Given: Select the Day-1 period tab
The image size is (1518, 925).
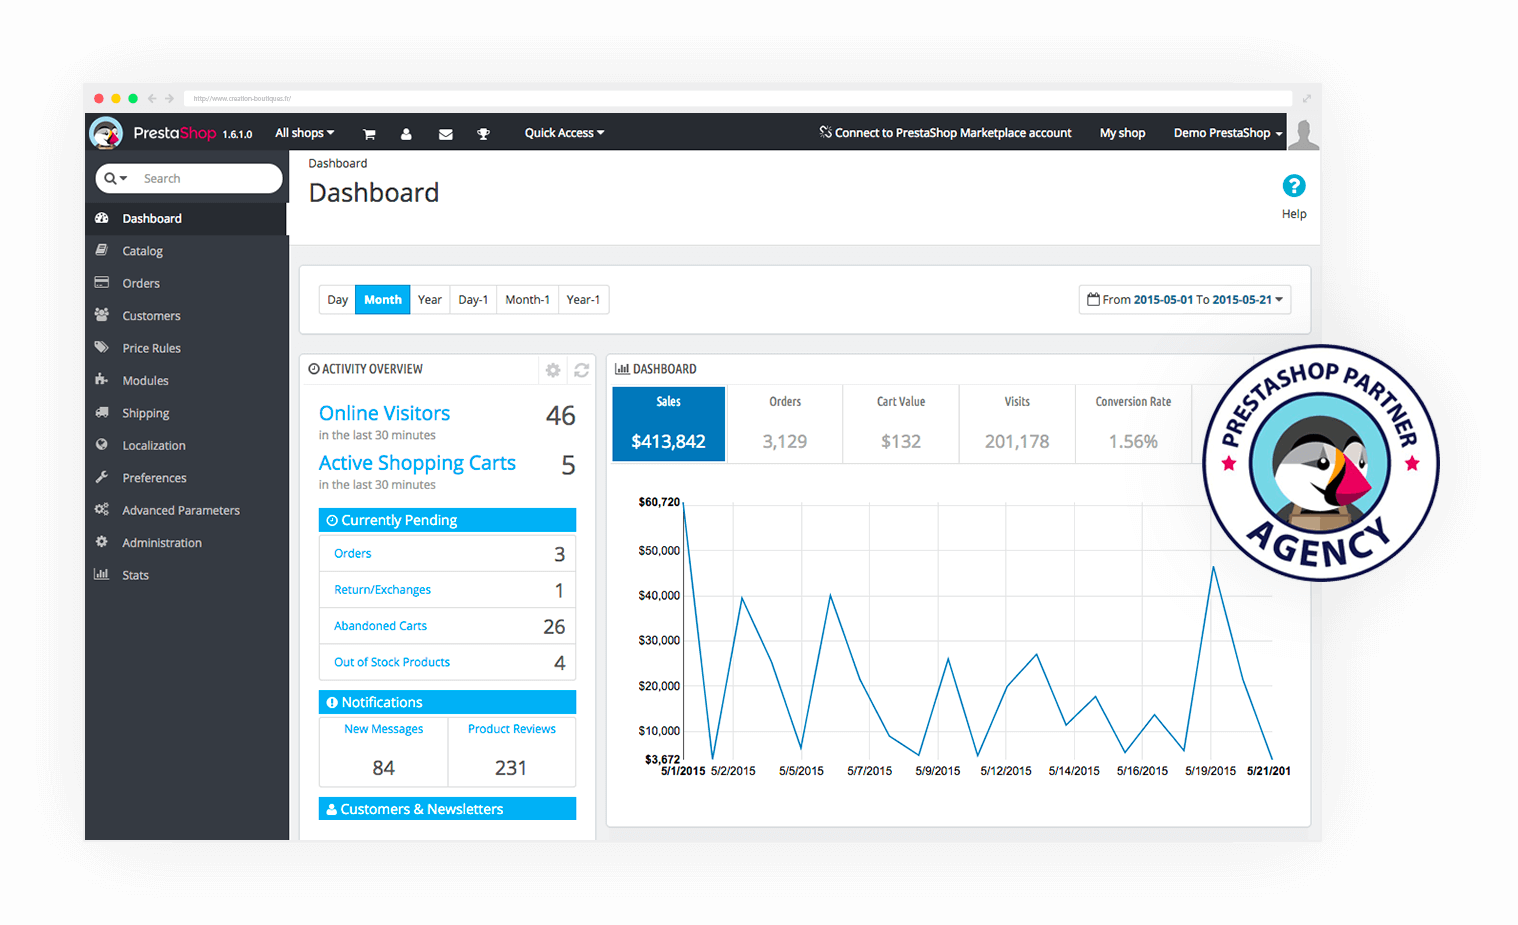Looking at the screenshot, I should [x=473, y=300].
